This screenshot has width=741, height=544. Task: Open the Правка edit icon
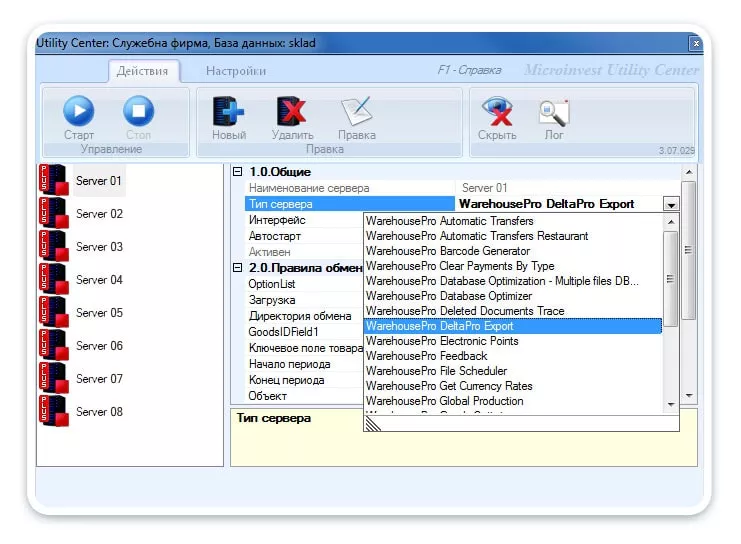(356, 111)
